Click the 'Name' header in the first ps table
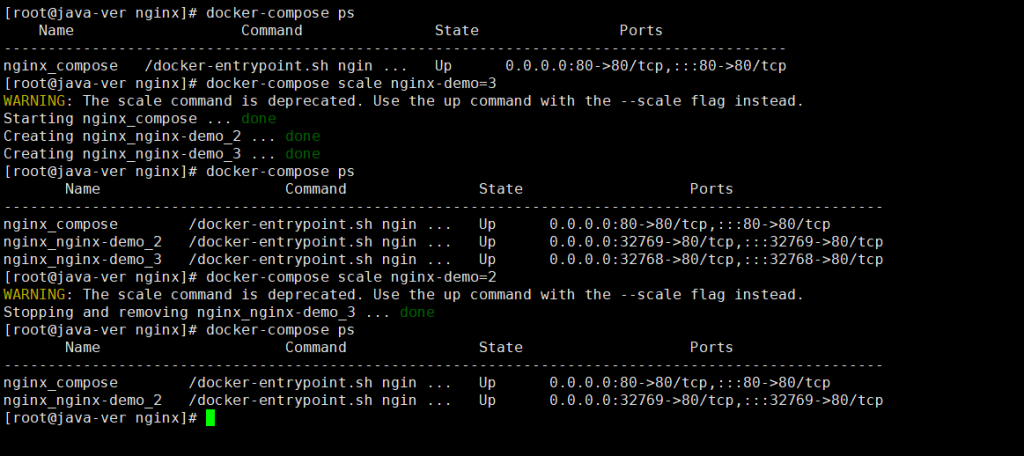This screenshot has height=456, width=1024. pos(56,31)
